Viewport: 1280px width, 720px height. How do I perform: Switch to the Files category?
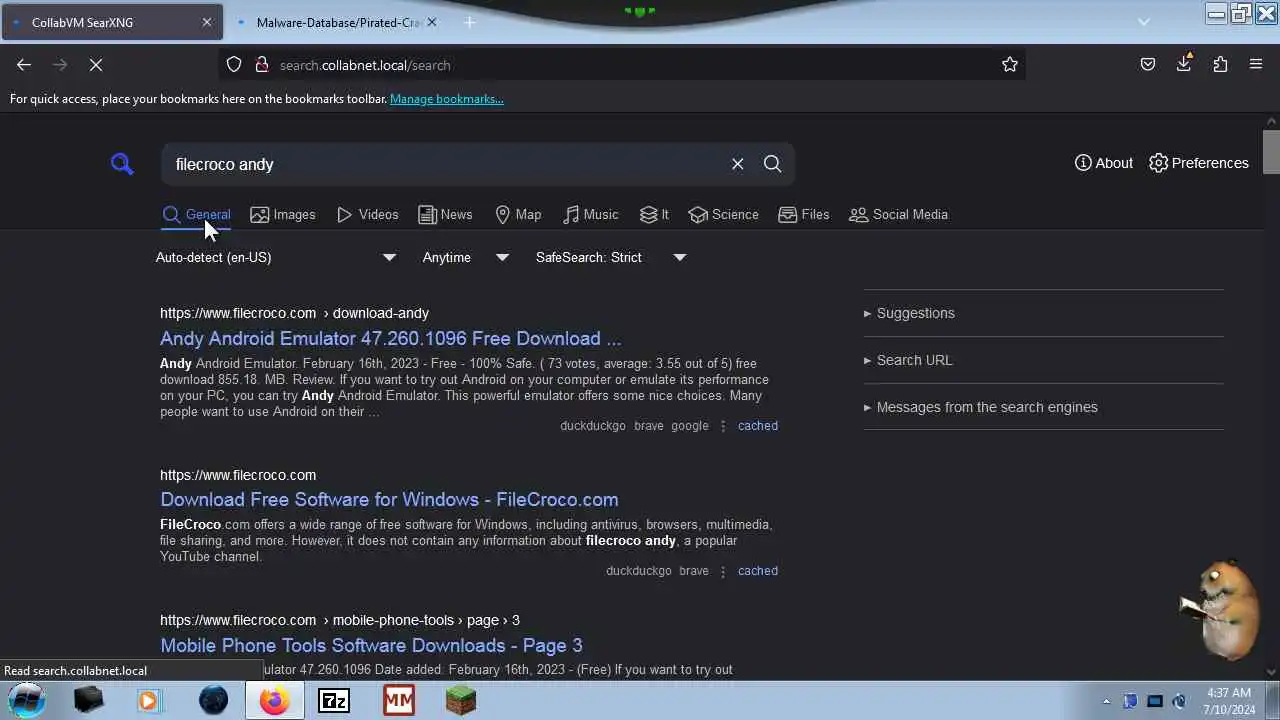[804, 214]
